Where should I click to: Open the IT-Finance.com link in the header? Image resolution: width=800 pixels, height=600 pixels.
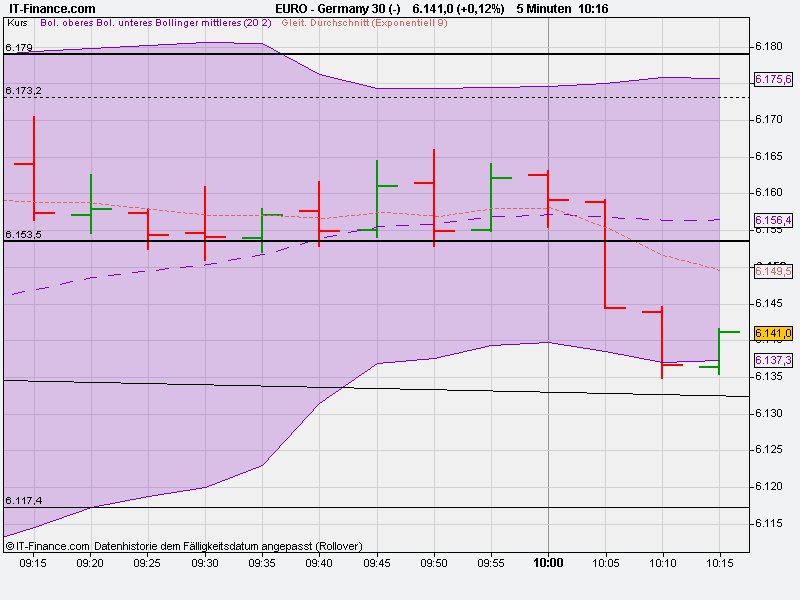[x=50, y=7]
